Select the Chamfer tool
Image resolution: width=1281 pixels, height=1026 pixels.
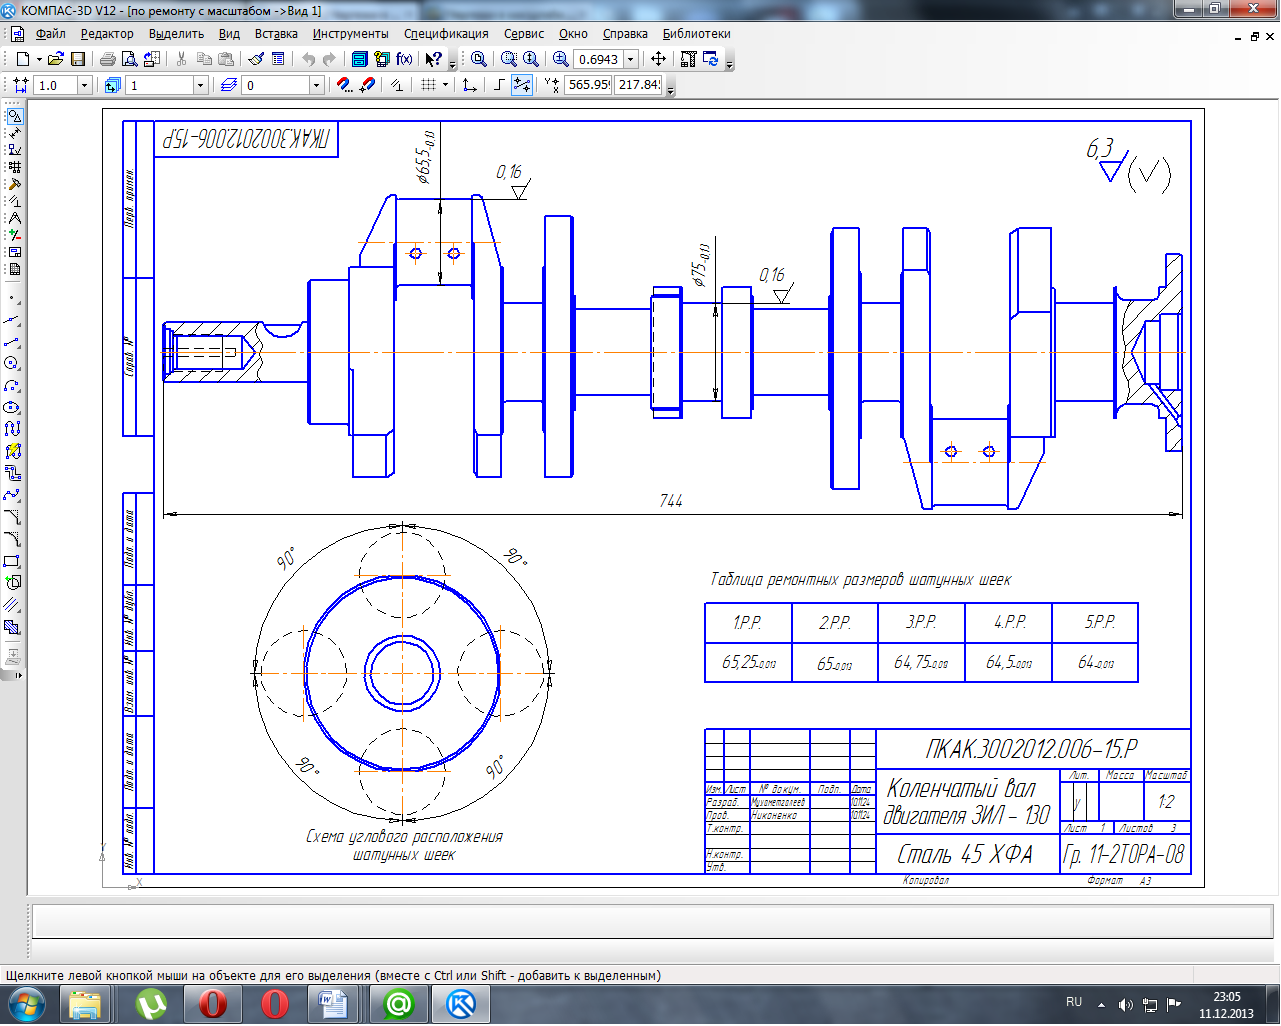12,517
